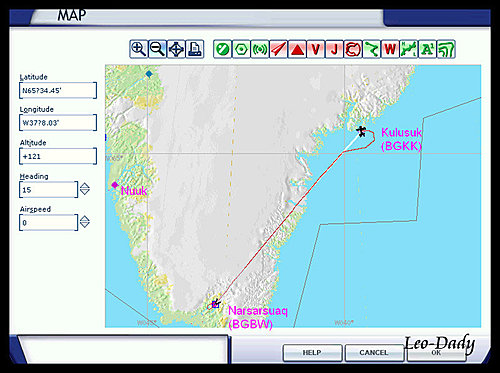Click the Latitude field label
The image size is (500, 373).
pos(33,77)
